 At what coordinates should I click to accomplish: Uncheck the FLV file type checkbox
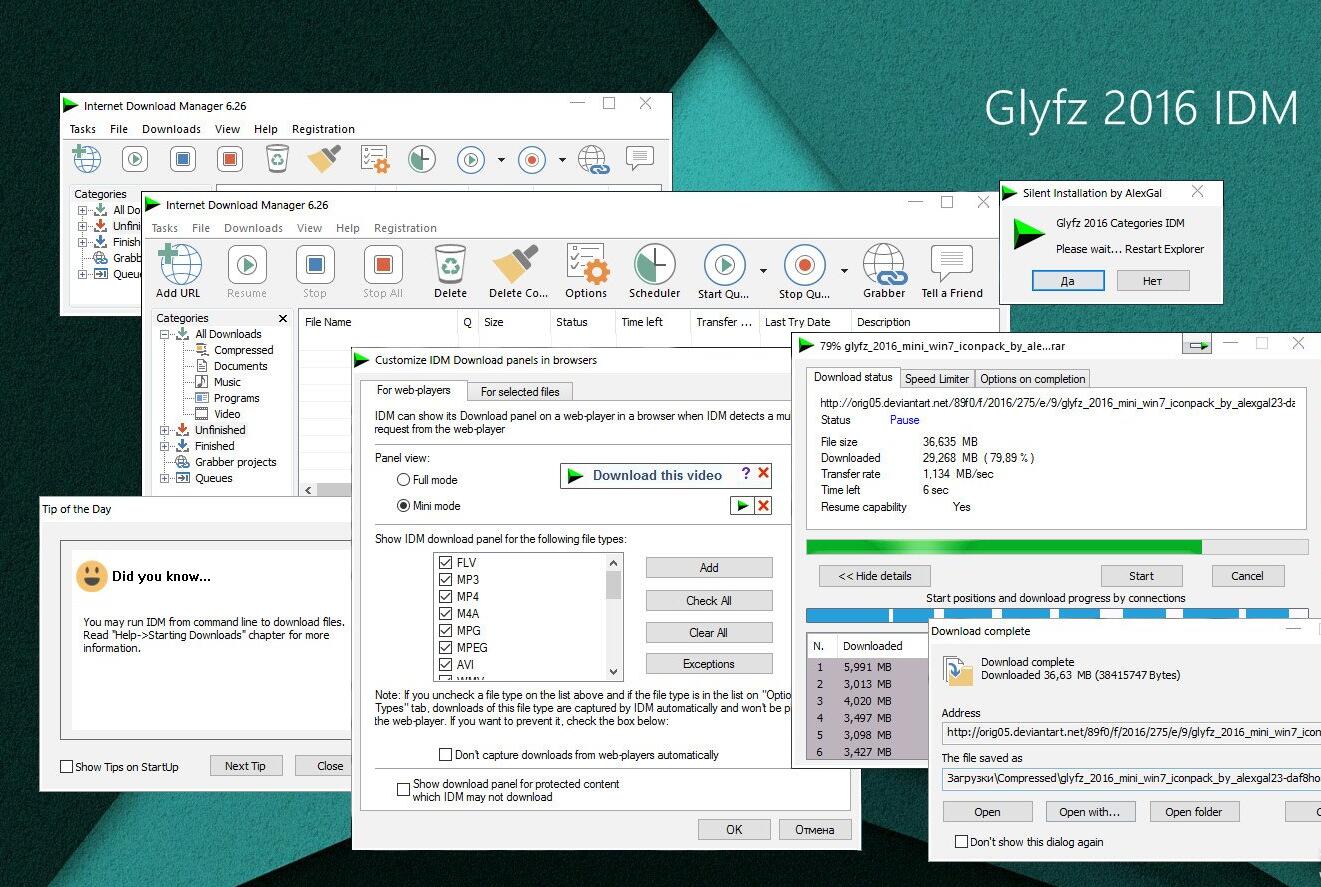coord(446,563)
